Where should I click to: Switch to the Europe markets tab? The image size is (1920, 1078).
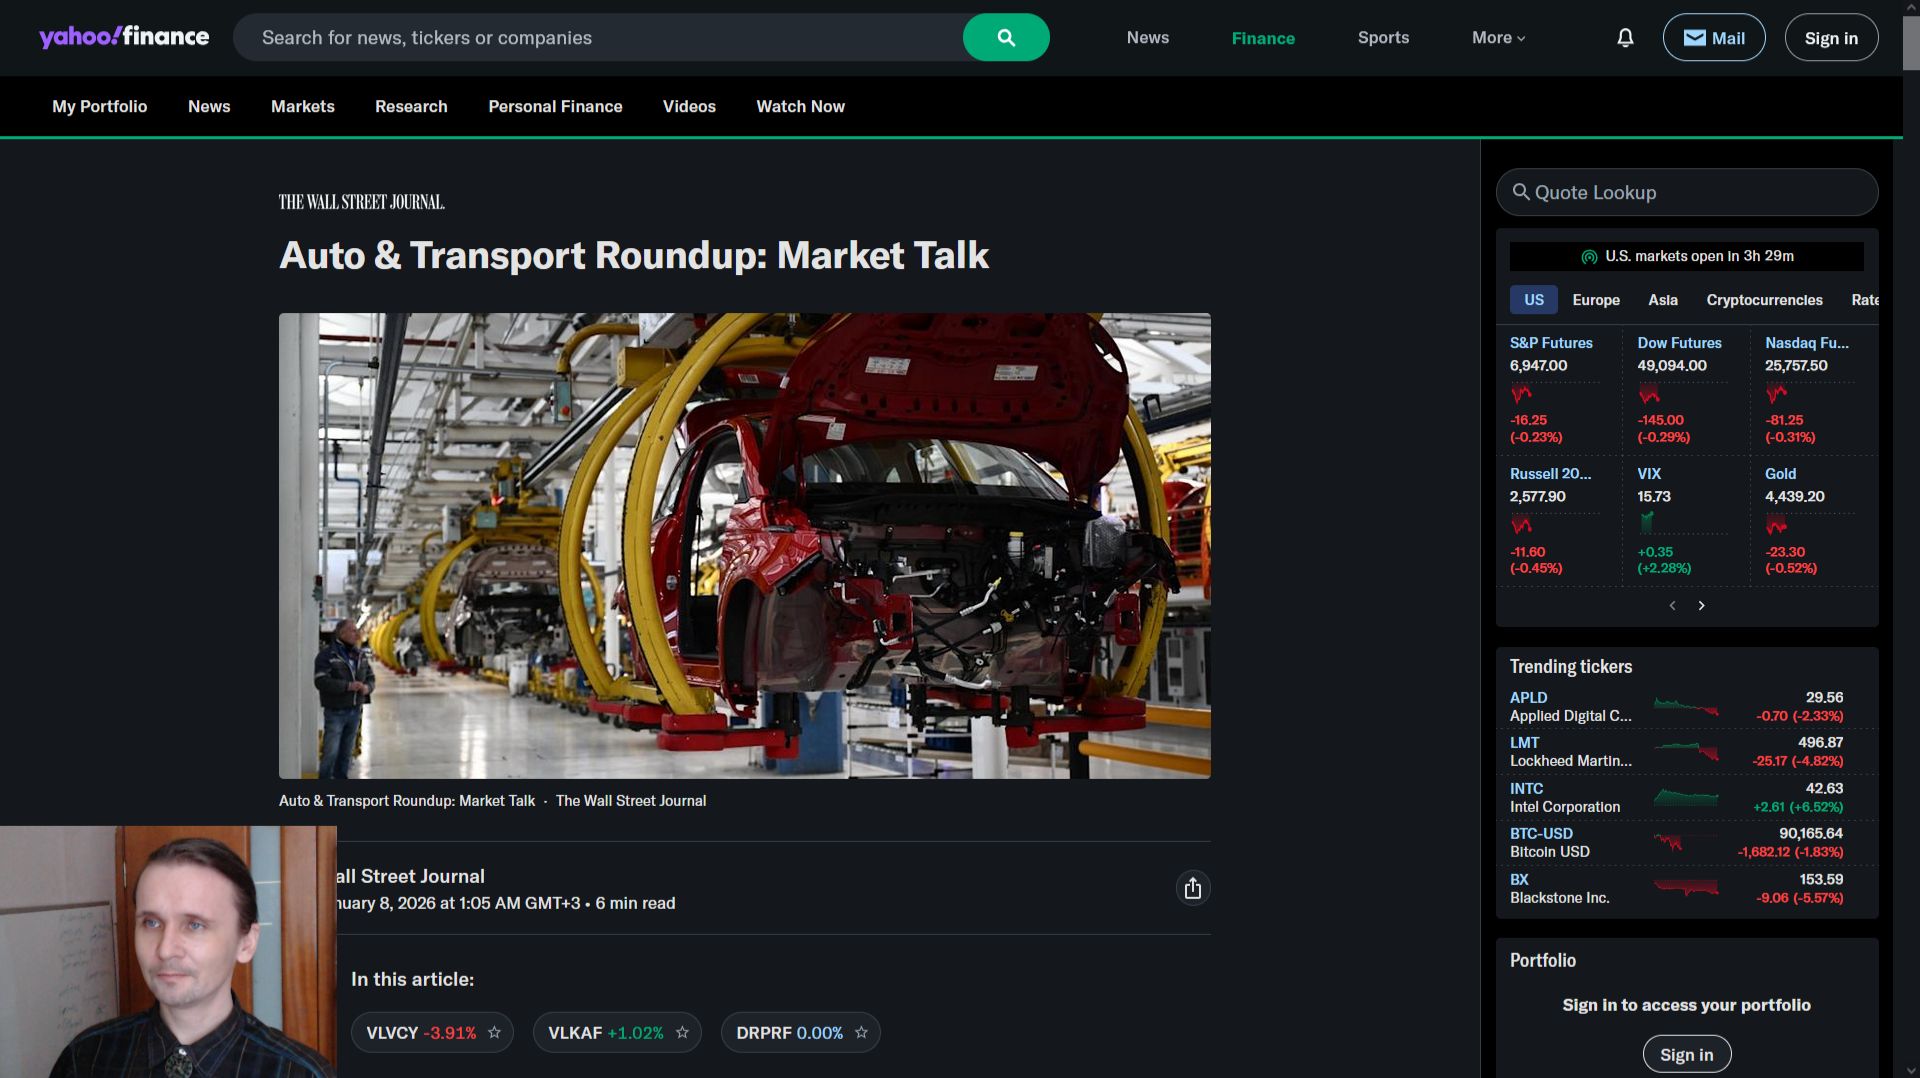coord(1596,300)
